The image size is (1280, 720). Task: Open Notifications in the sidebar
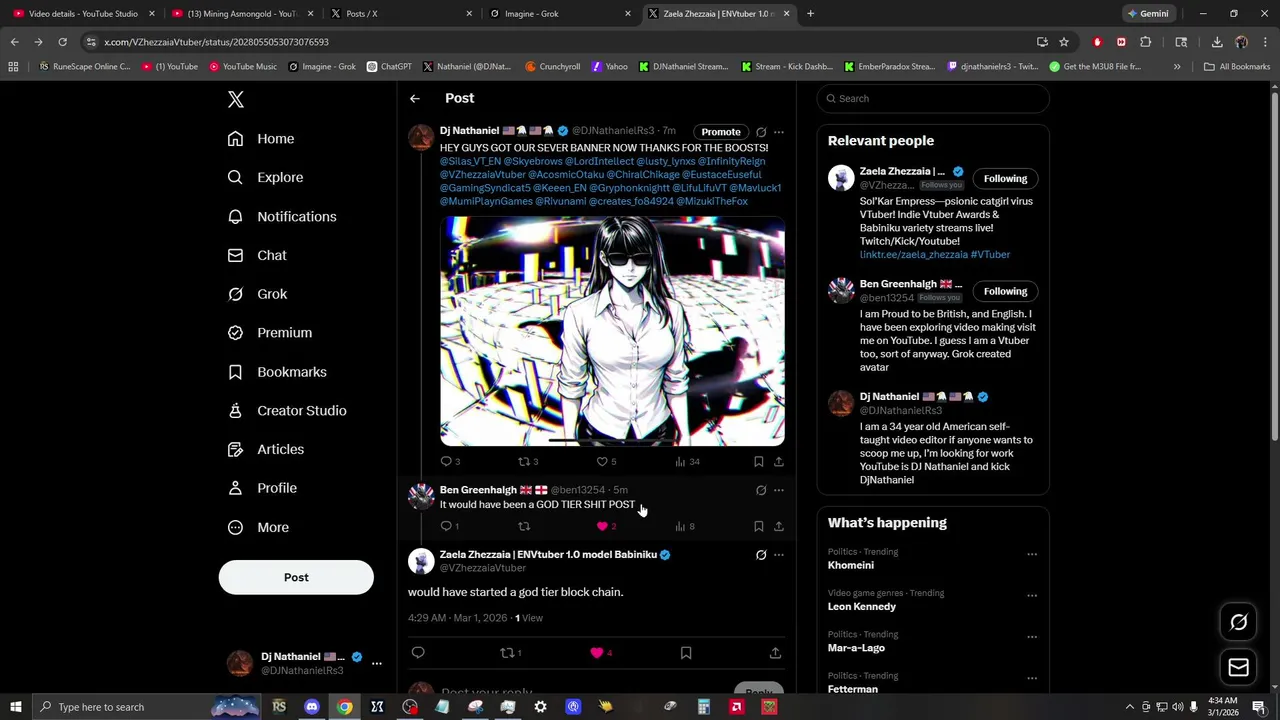(x=282, y=216)
